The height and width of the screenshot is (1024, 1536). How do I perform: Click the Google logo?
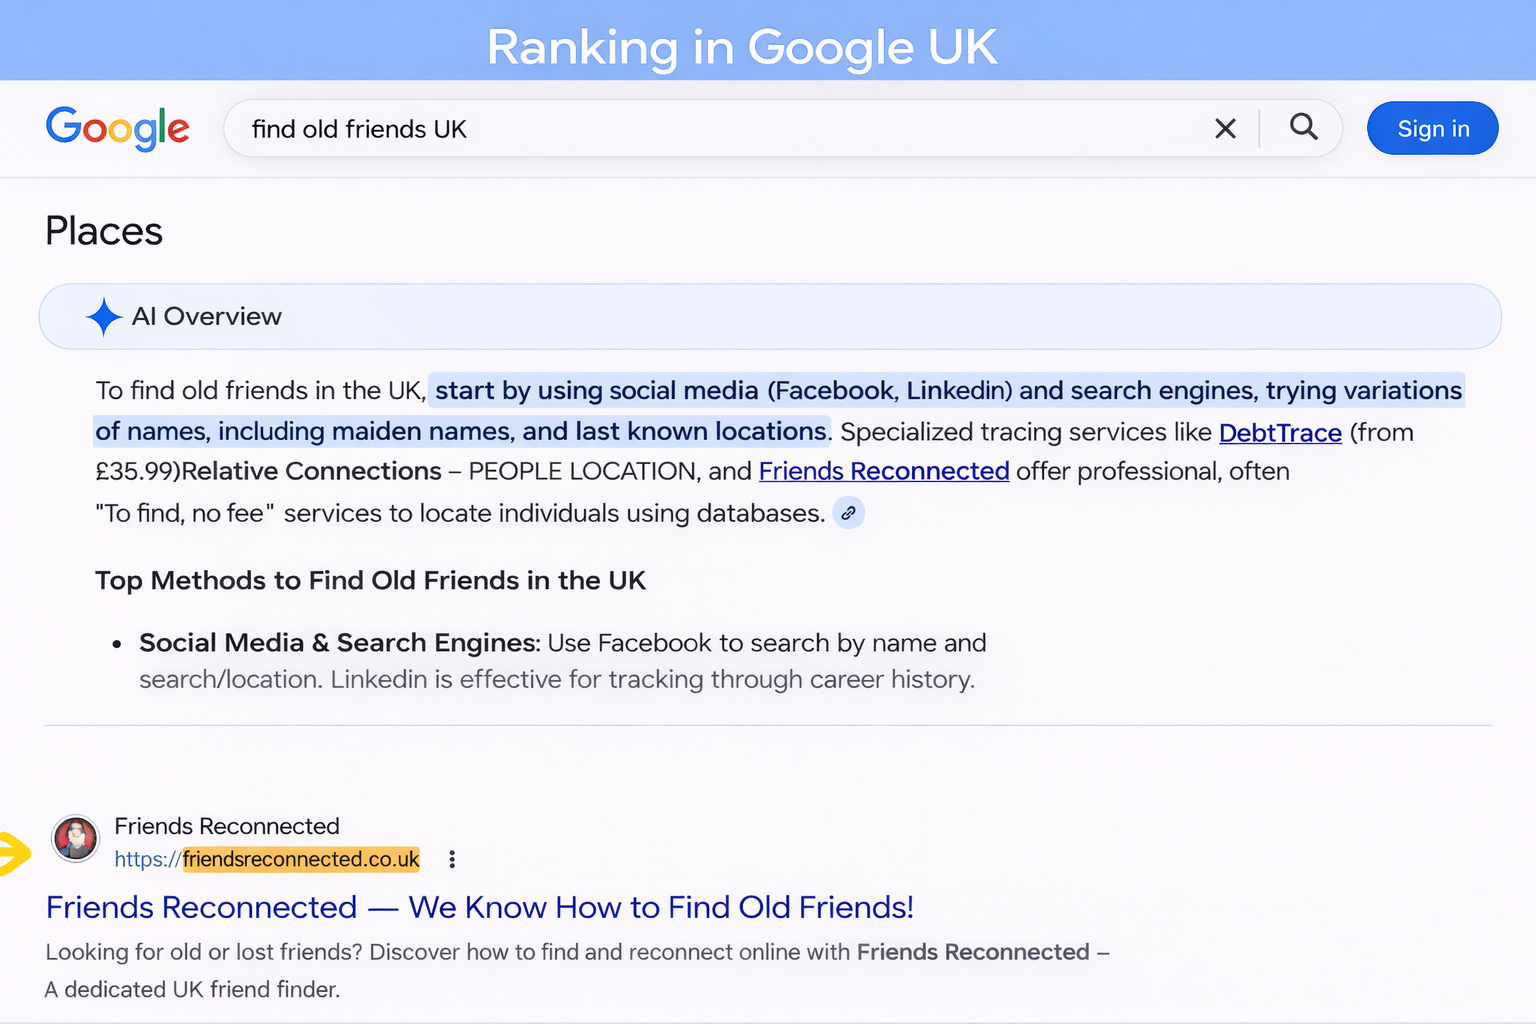tap(117, 128)
